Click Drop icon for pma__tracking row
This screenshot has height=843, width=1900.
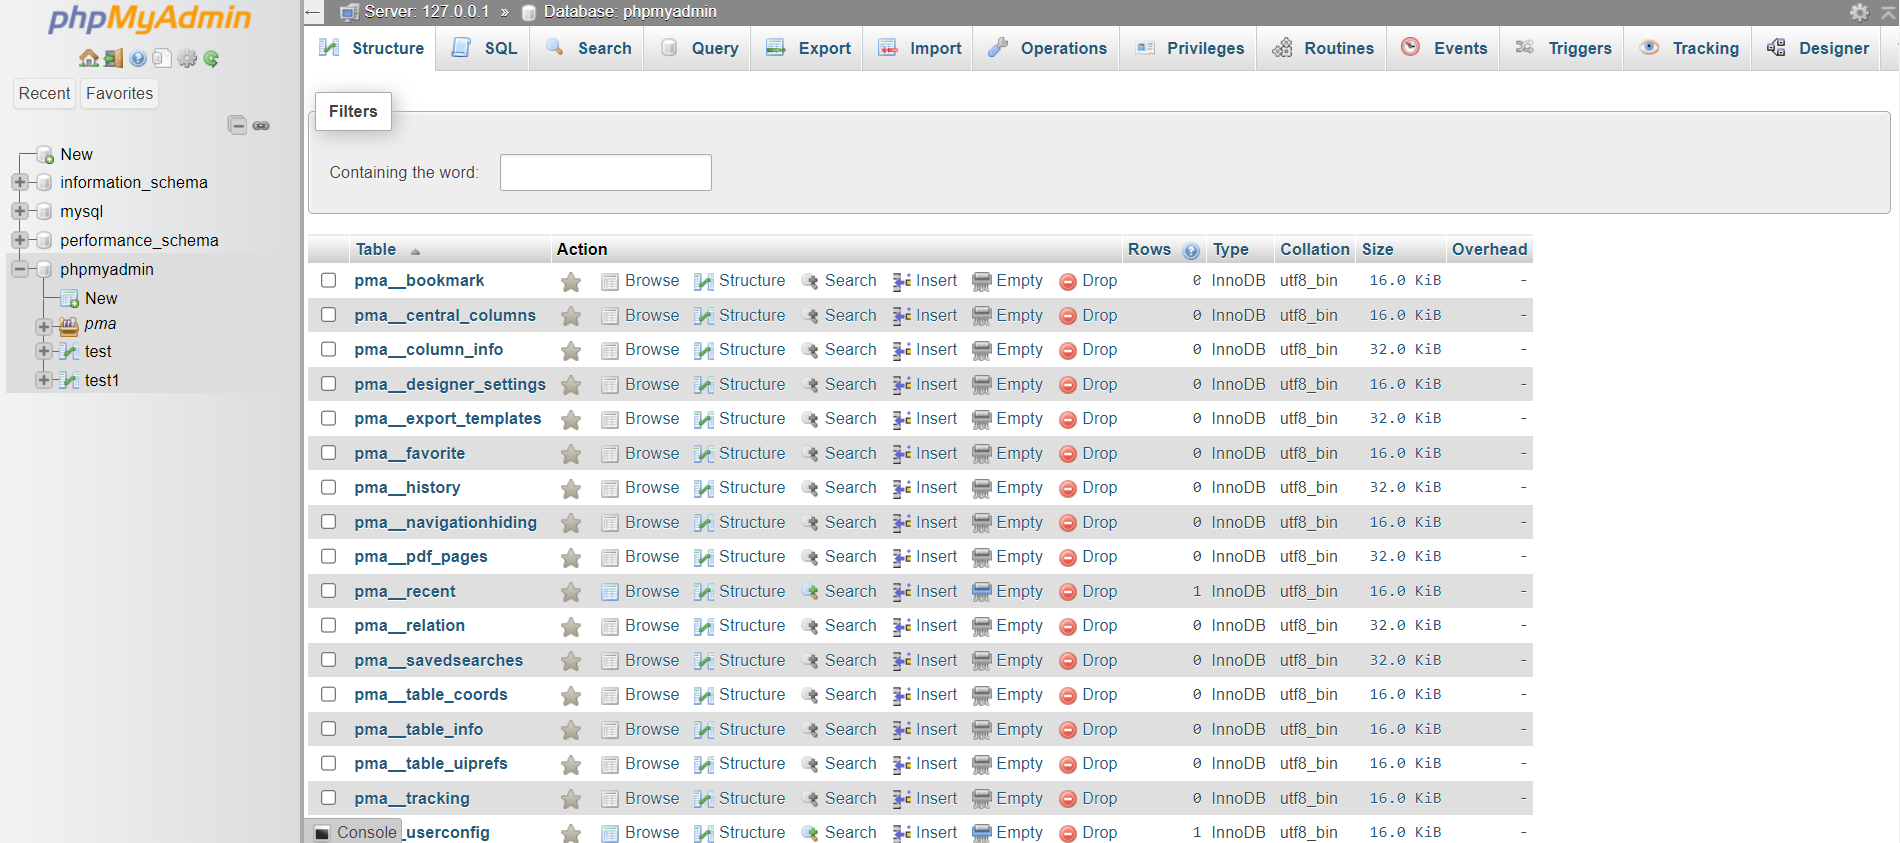point(1068,799)
